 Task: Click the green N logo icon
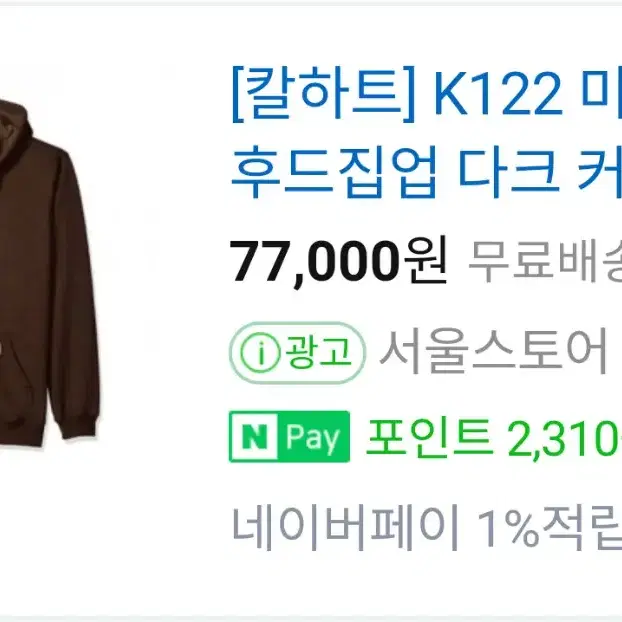(254, 437)
